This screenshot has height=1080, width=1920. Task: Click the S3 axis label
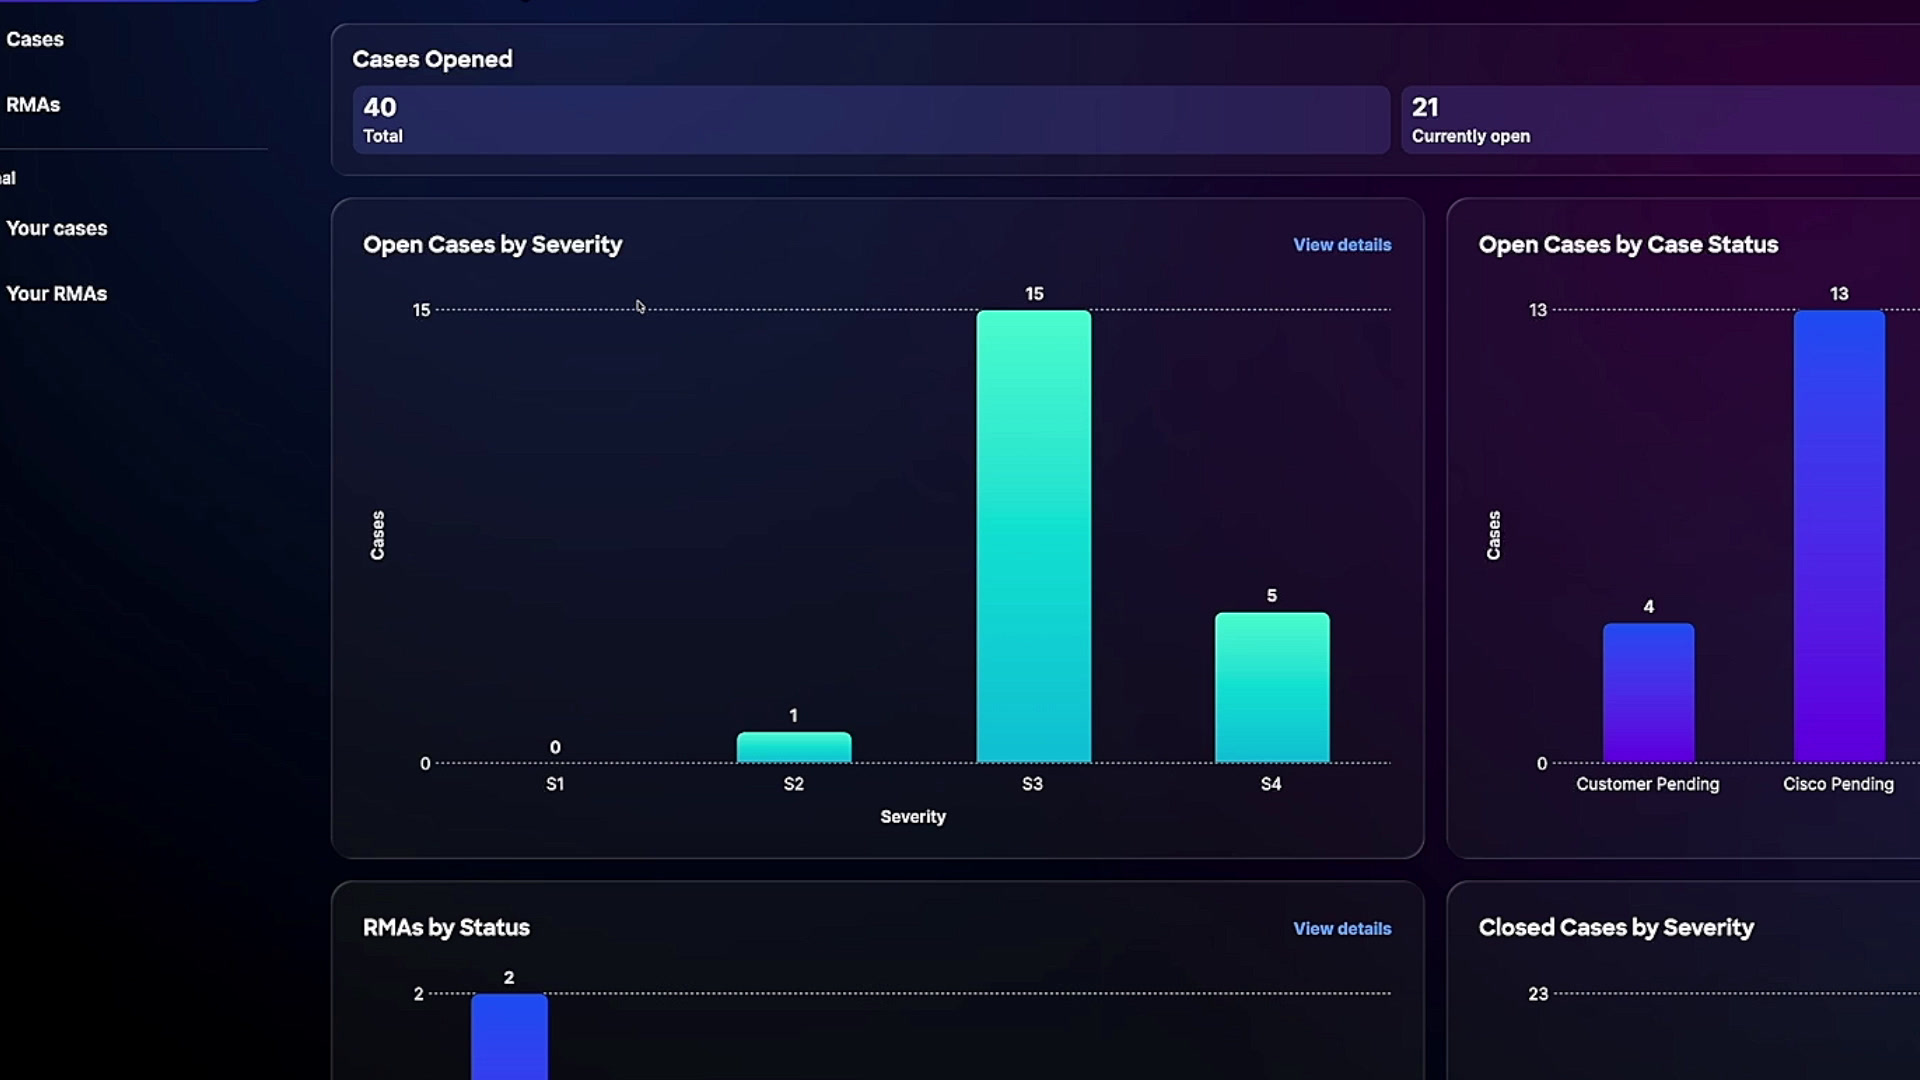1032,784
